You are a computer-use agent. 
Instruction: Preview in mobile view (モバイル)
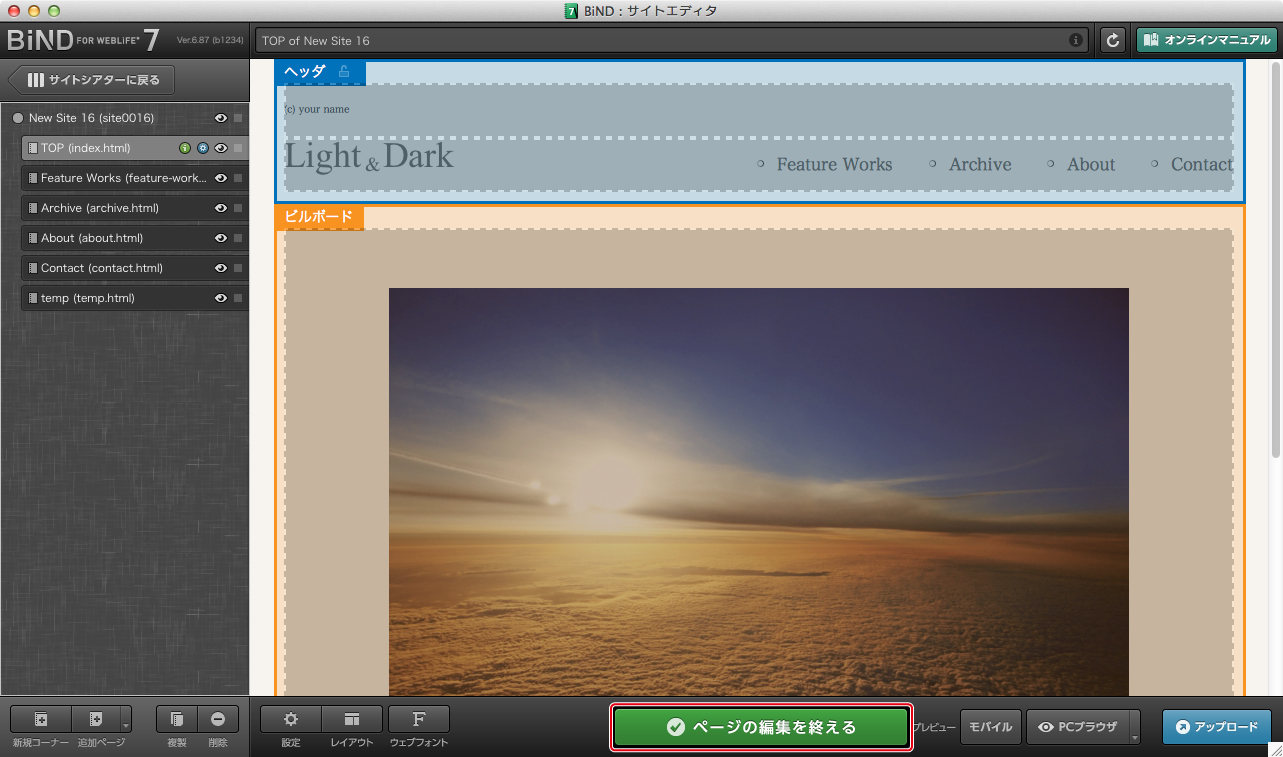click(991, 727)
